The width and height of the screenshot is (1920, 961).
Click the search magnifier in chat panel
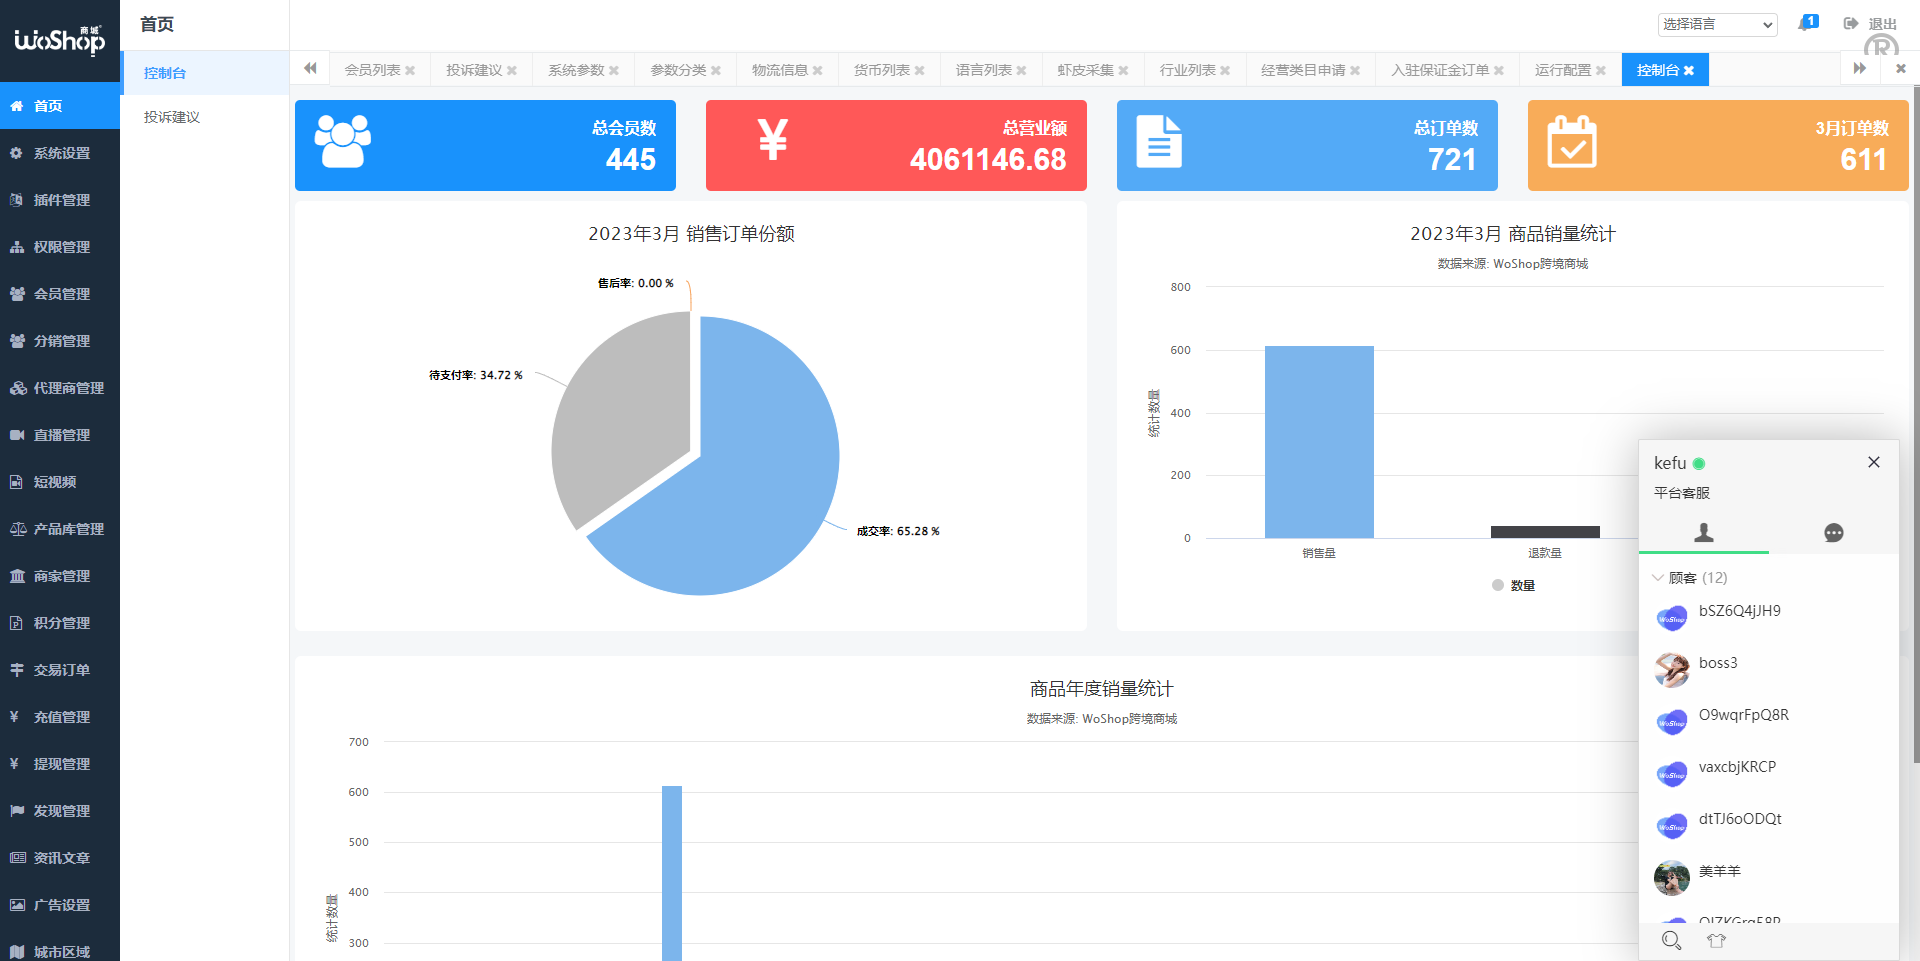[x=1671, y=940]
